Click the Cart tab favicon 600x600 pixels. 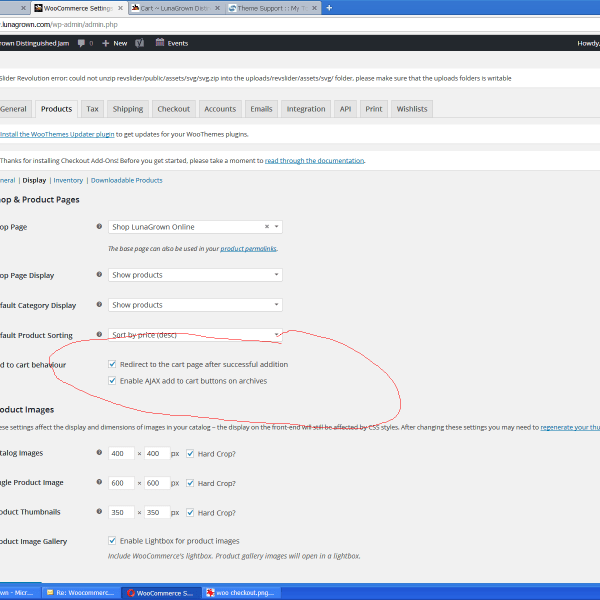pyautogui.click(x=135, y=8)
